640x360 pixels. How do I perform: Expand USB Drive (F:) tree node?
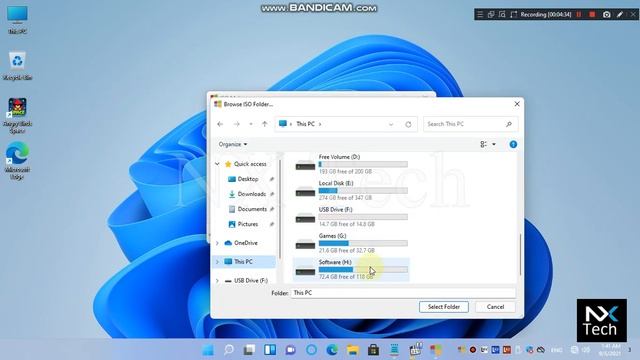click(217, 281)
